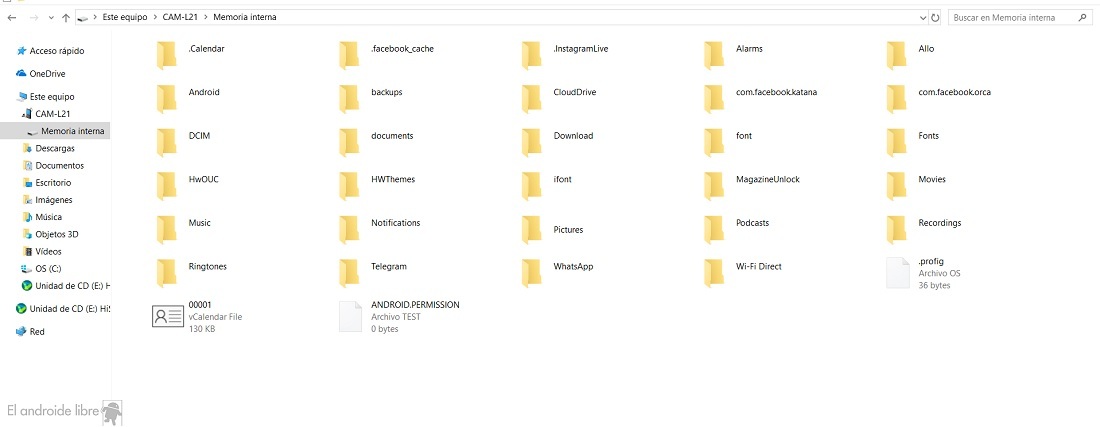Open OS (C:) drive in navigation pane
This screenshot has height=427, width=1100.
[42, 269]
